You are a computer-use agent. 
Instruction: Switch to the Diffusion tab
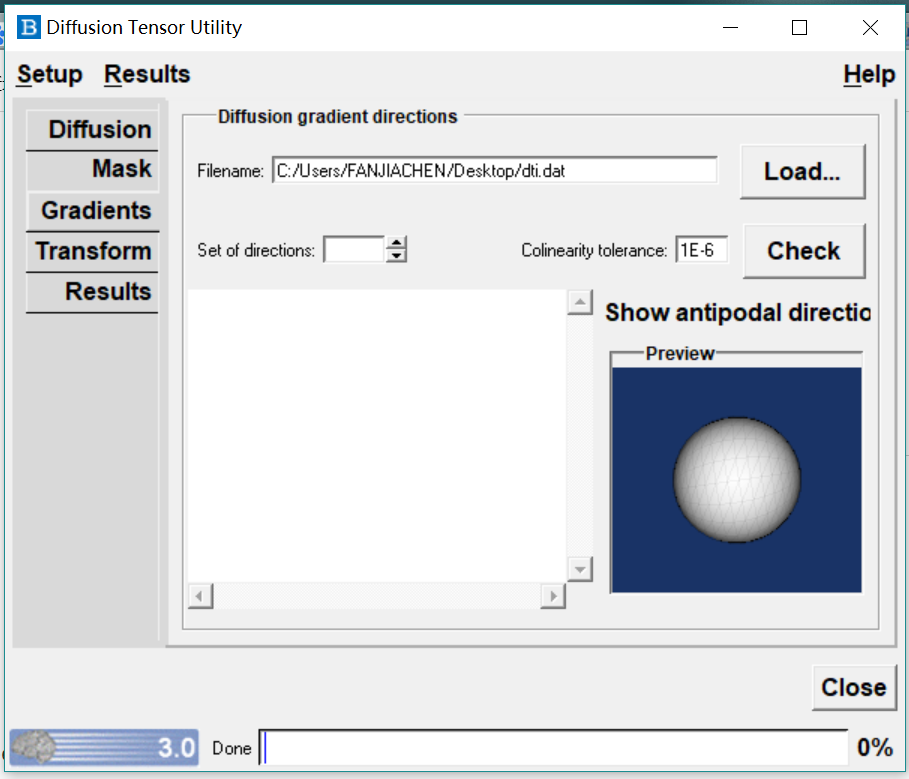(x=99, y=130)
